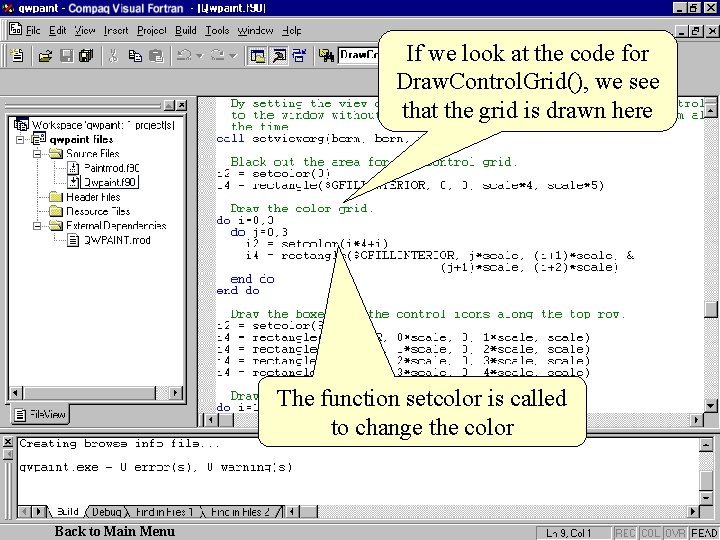Image resolution: width=720 pixels, height=540 pixels.
Task: Open the Redo history dropdown arrow
Action: click(233, 56)
